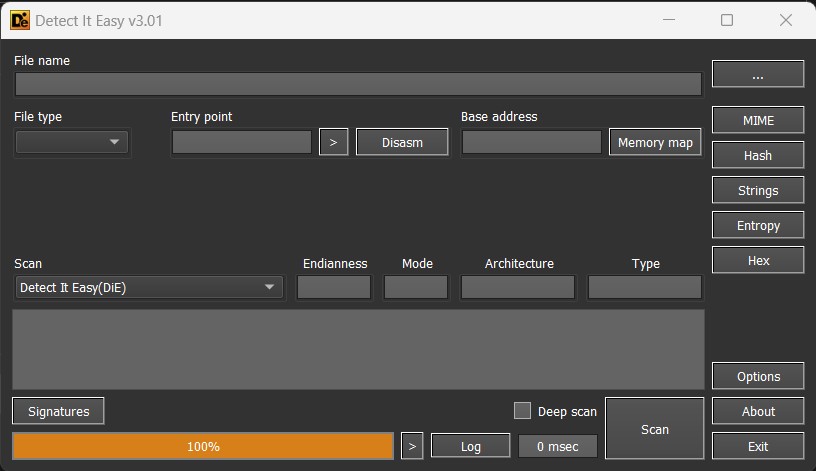Viewport: 816px width, 471px height.
Task: Click the Detect It Easy title bar icon
Action: [19, 20]
